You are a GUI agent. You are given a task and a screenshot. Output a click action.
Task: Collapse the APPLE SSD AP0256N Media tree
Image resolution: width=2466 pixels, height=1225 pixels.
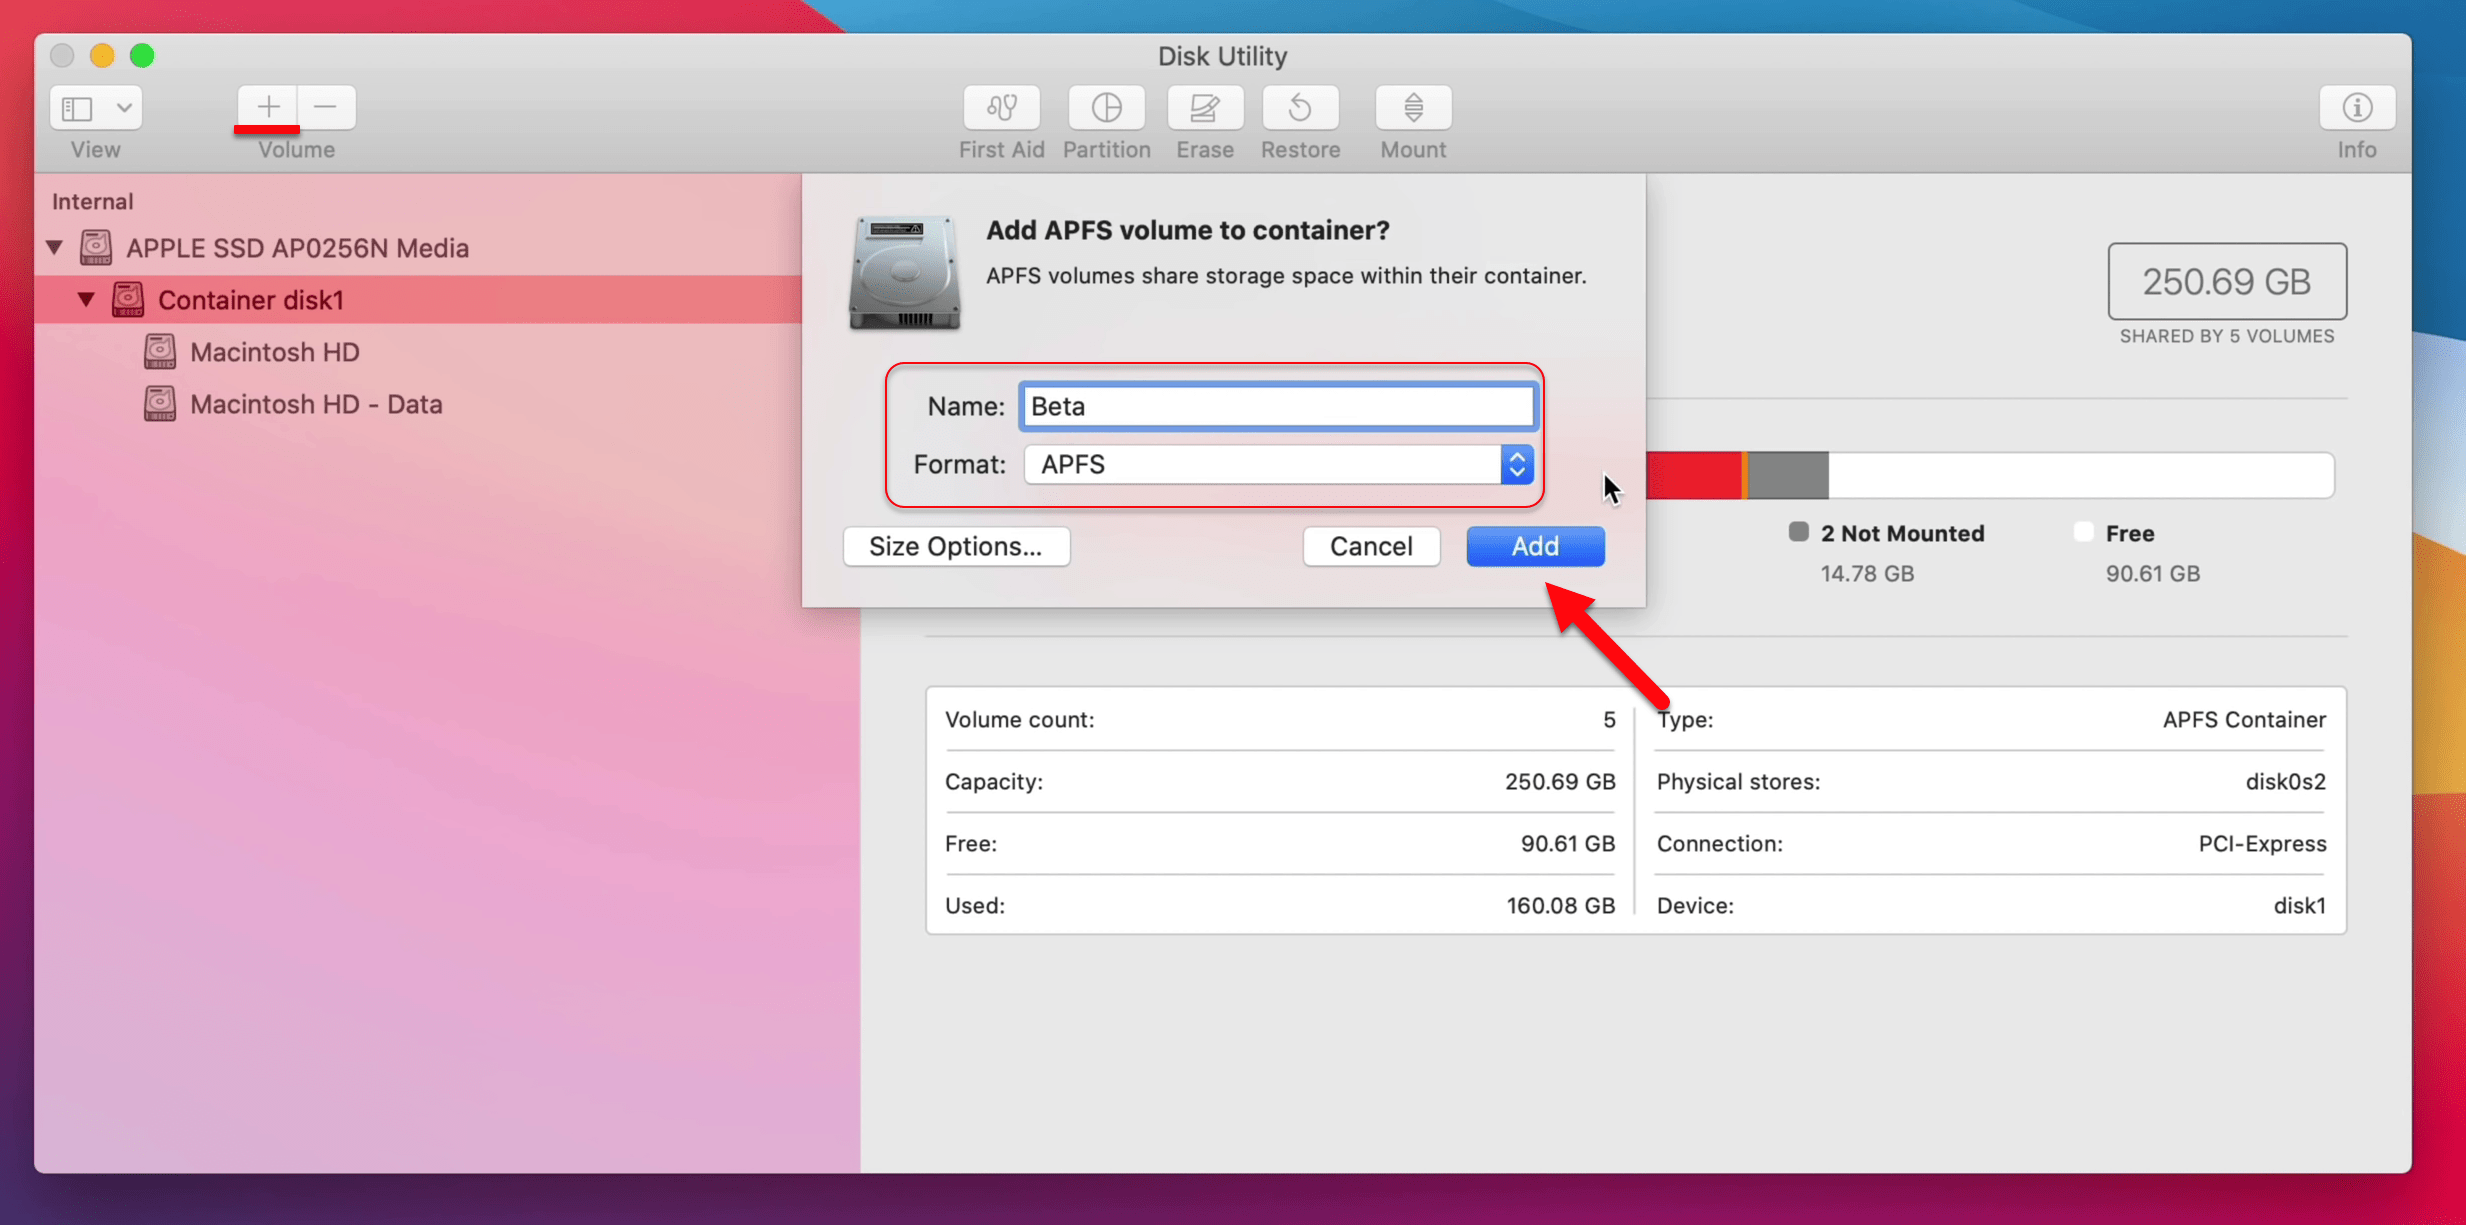pyautogui.click(x=55, y=247)
